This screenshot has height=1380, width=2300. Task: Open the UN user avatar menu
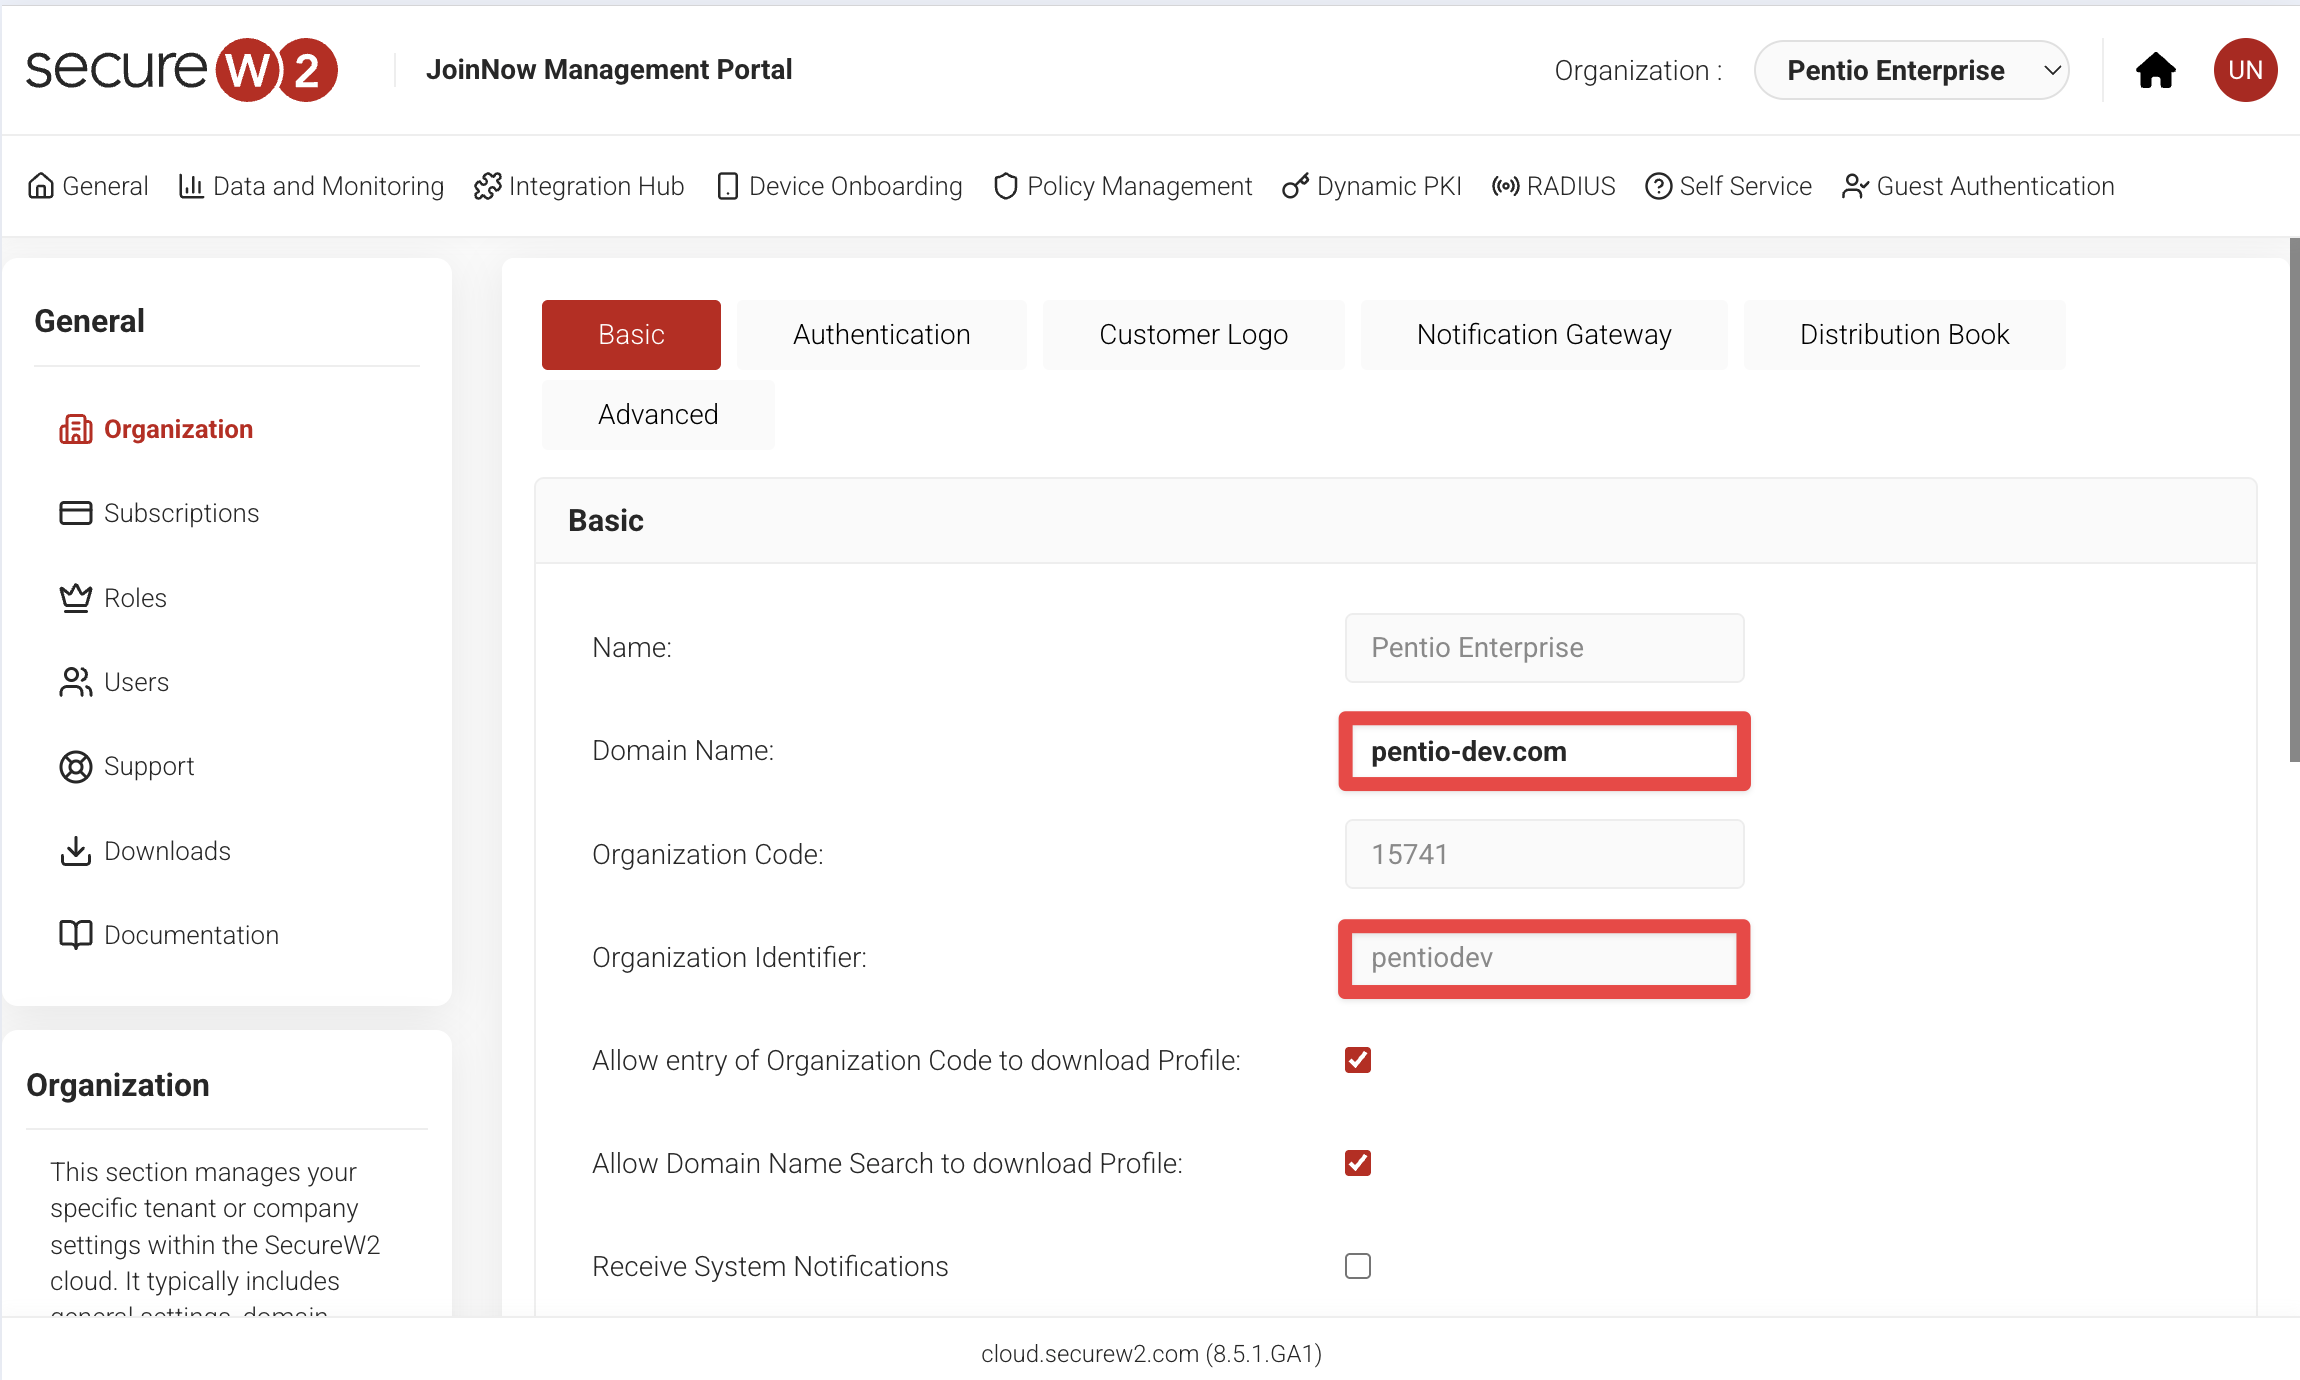click(x=2245, y=70)
